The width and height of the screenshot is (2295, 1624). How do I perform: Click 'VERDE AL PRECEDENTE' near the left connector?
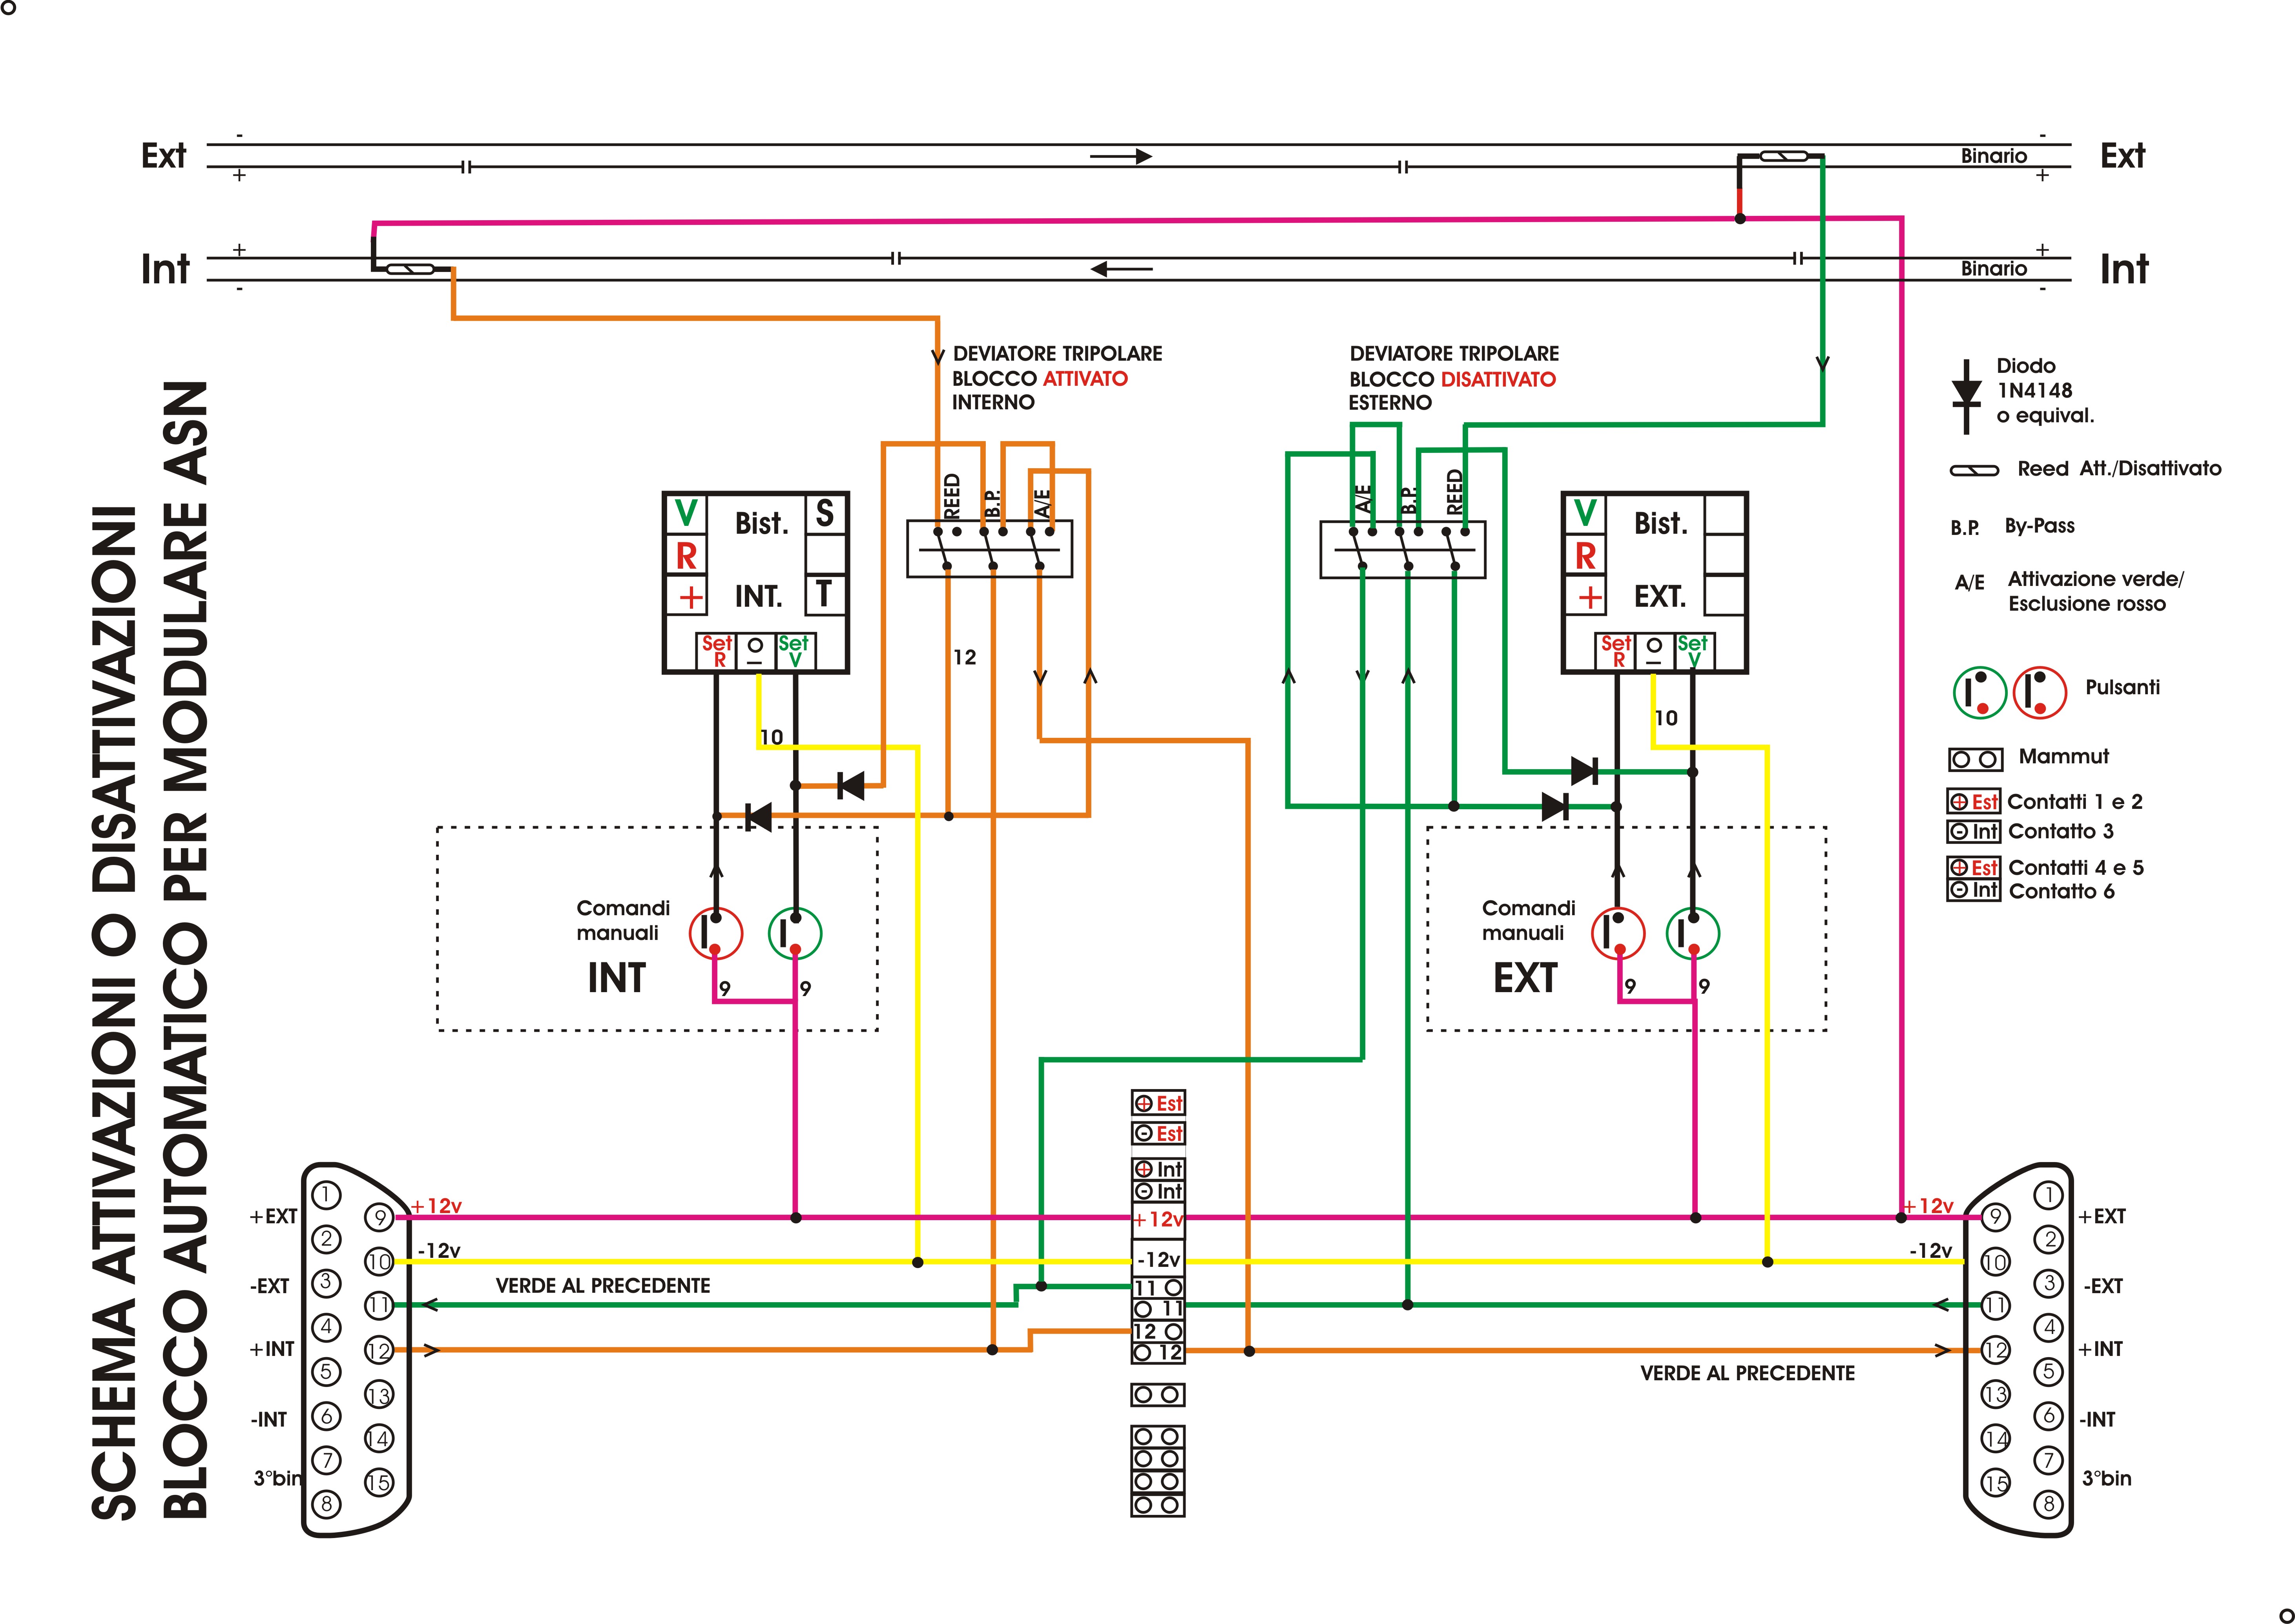tap(603, 1286)
